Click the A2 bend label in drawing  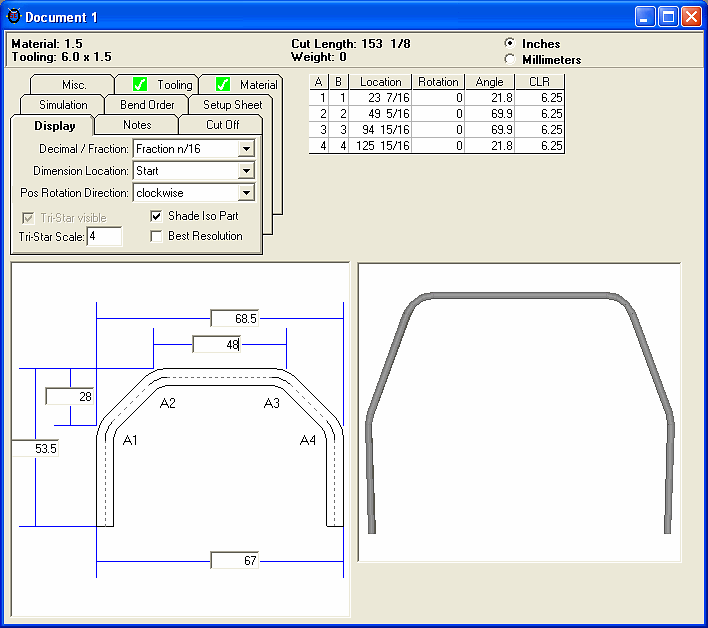(168, 403)
